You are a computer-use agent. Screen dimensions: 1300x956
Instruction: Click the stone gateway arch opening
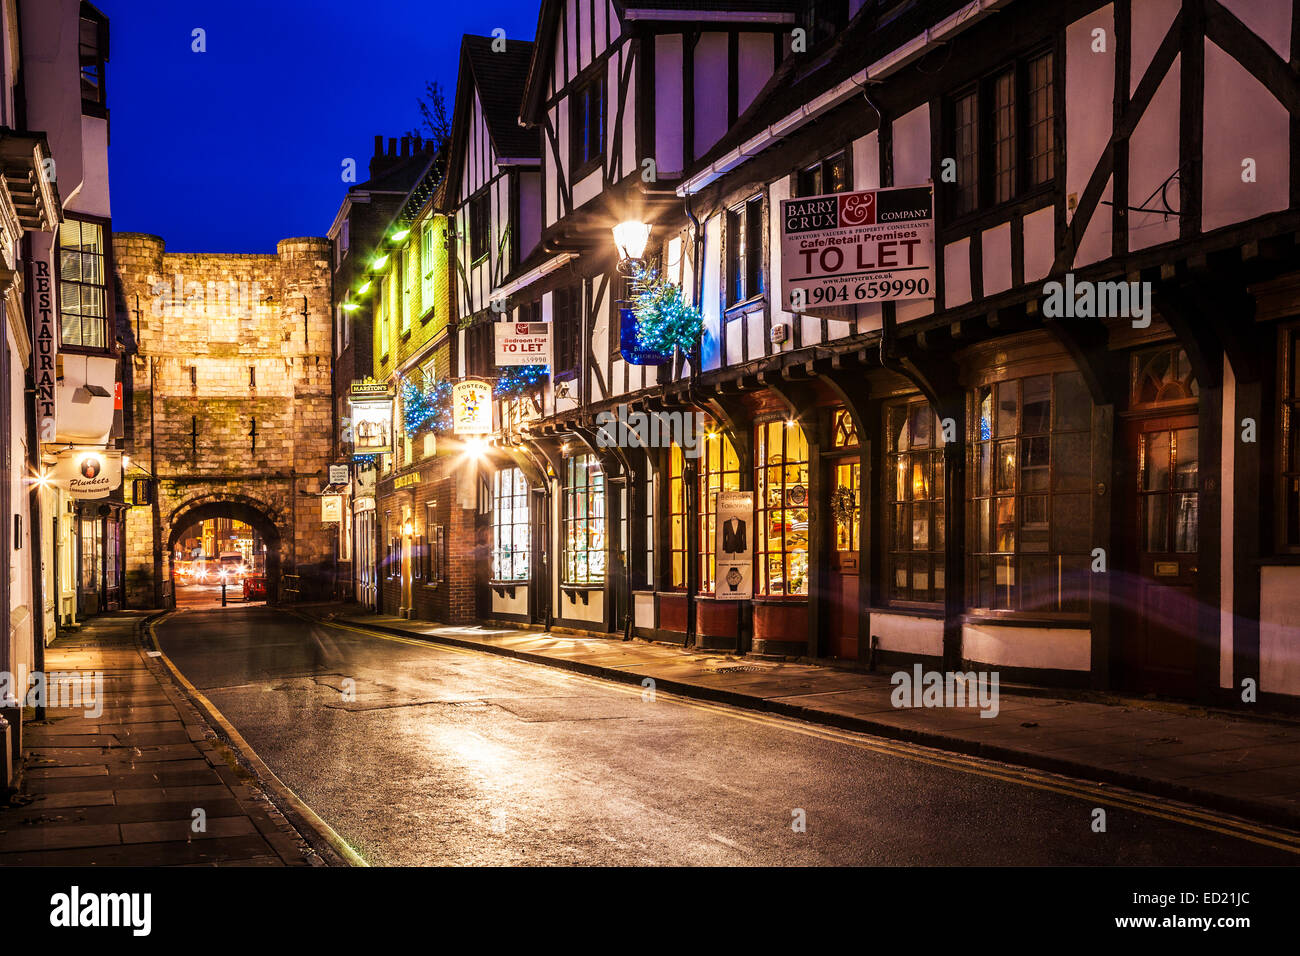[223, 556]
